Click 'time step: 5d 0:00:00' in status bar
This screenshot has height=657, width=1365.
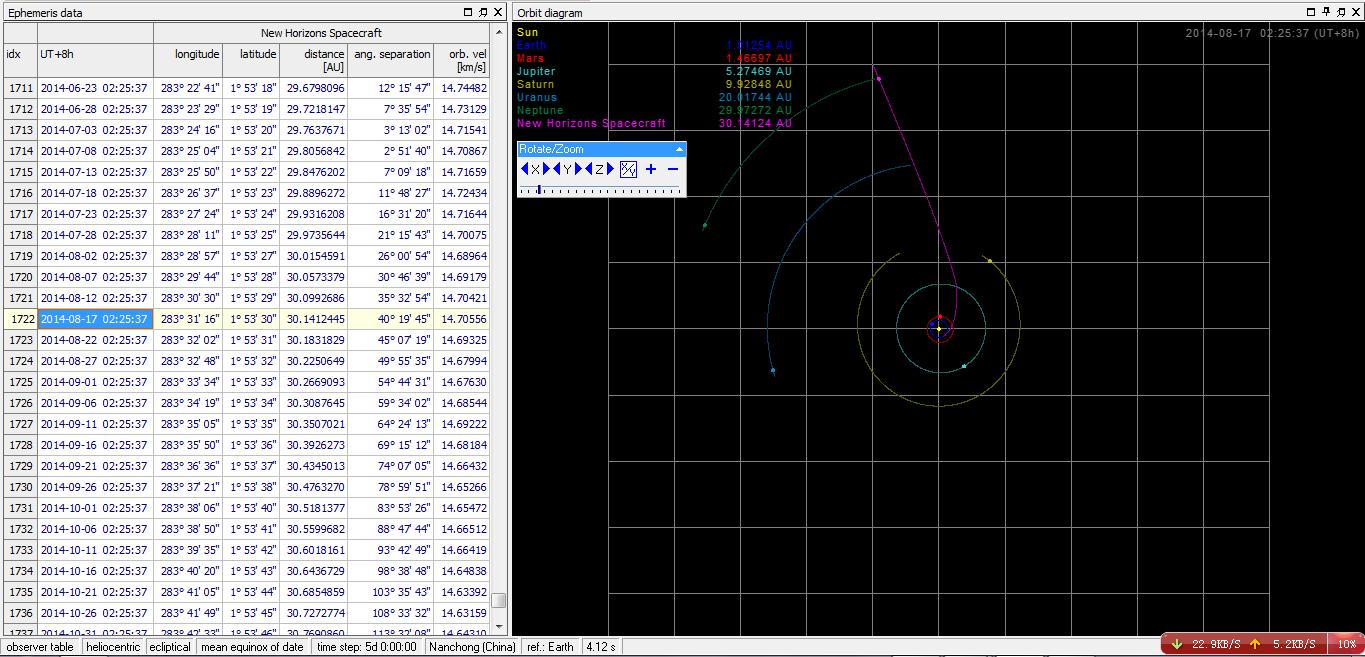pos(367,647)
